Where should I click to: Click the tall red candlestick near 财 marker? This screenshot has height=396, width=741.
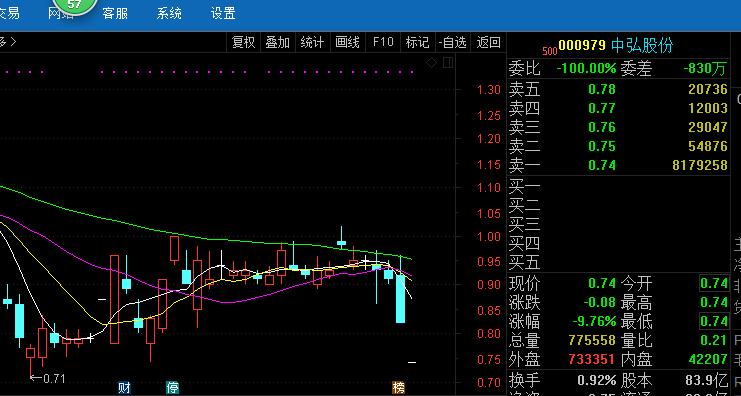tap(114, 299)
